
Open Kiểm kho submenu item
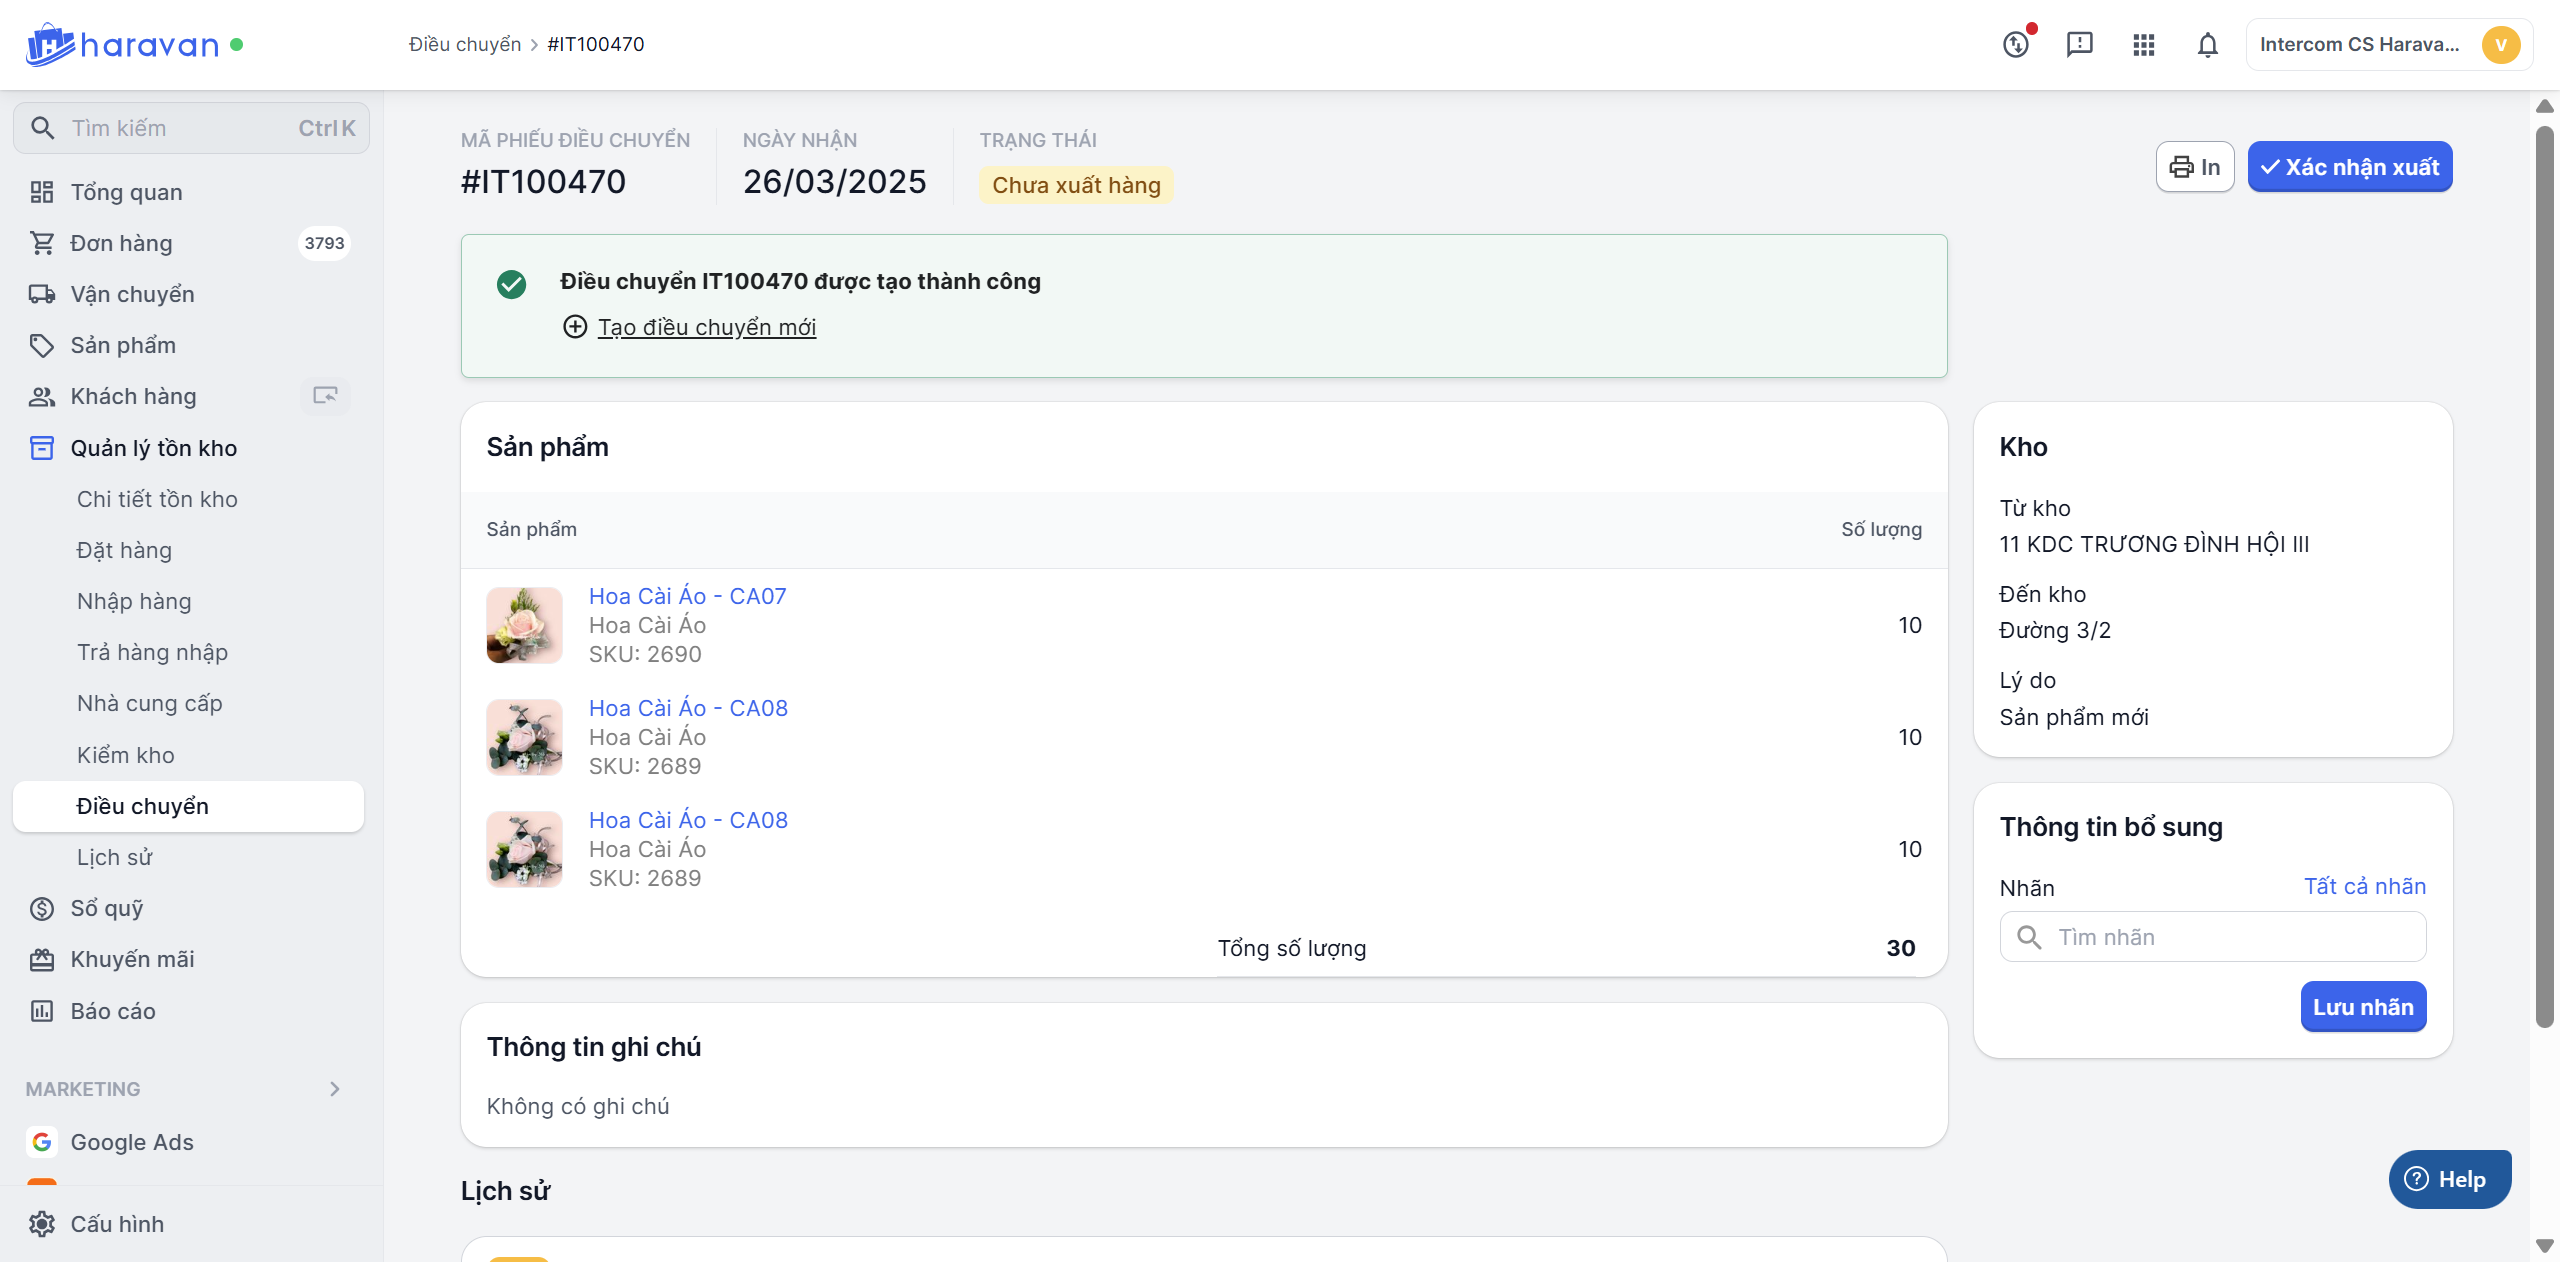pyautogui.click(x=126, y=755)
